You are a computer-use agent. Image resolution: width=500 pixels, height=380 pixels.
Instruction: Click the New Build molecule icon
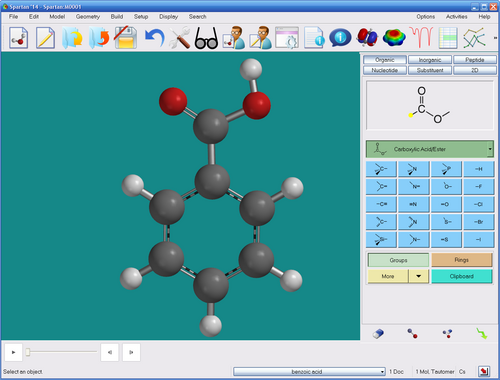pyautogui.click(x=19, y=38)
